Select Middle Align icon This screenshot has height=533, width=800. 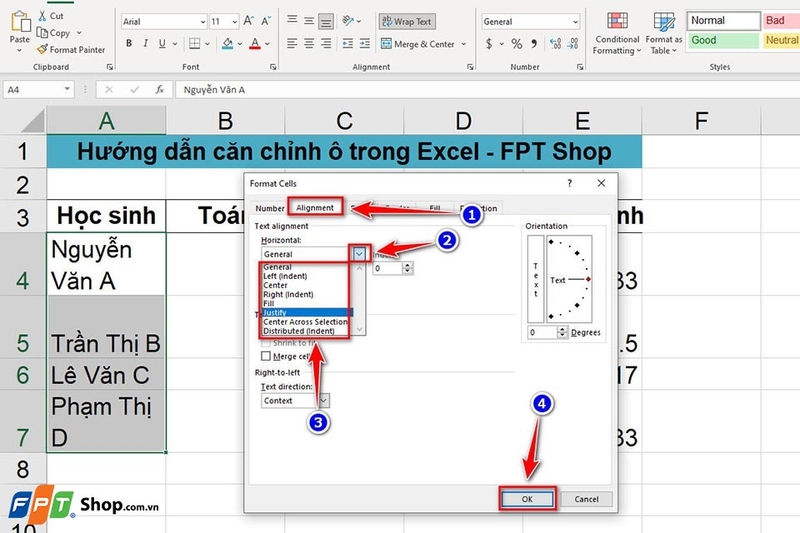click(309, 21)
